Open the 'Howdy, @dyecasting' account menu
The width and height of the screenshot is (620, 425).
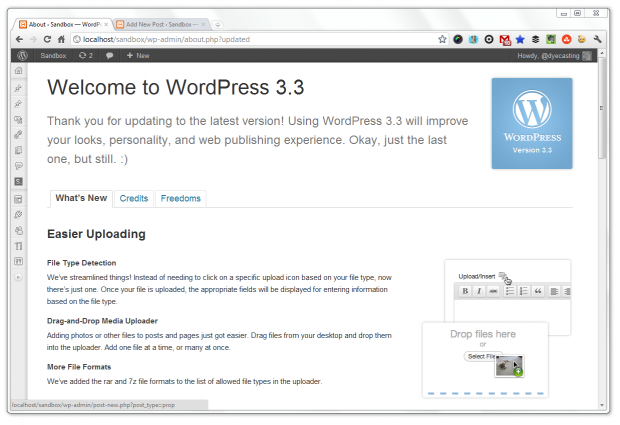click(x=545, y=56)
